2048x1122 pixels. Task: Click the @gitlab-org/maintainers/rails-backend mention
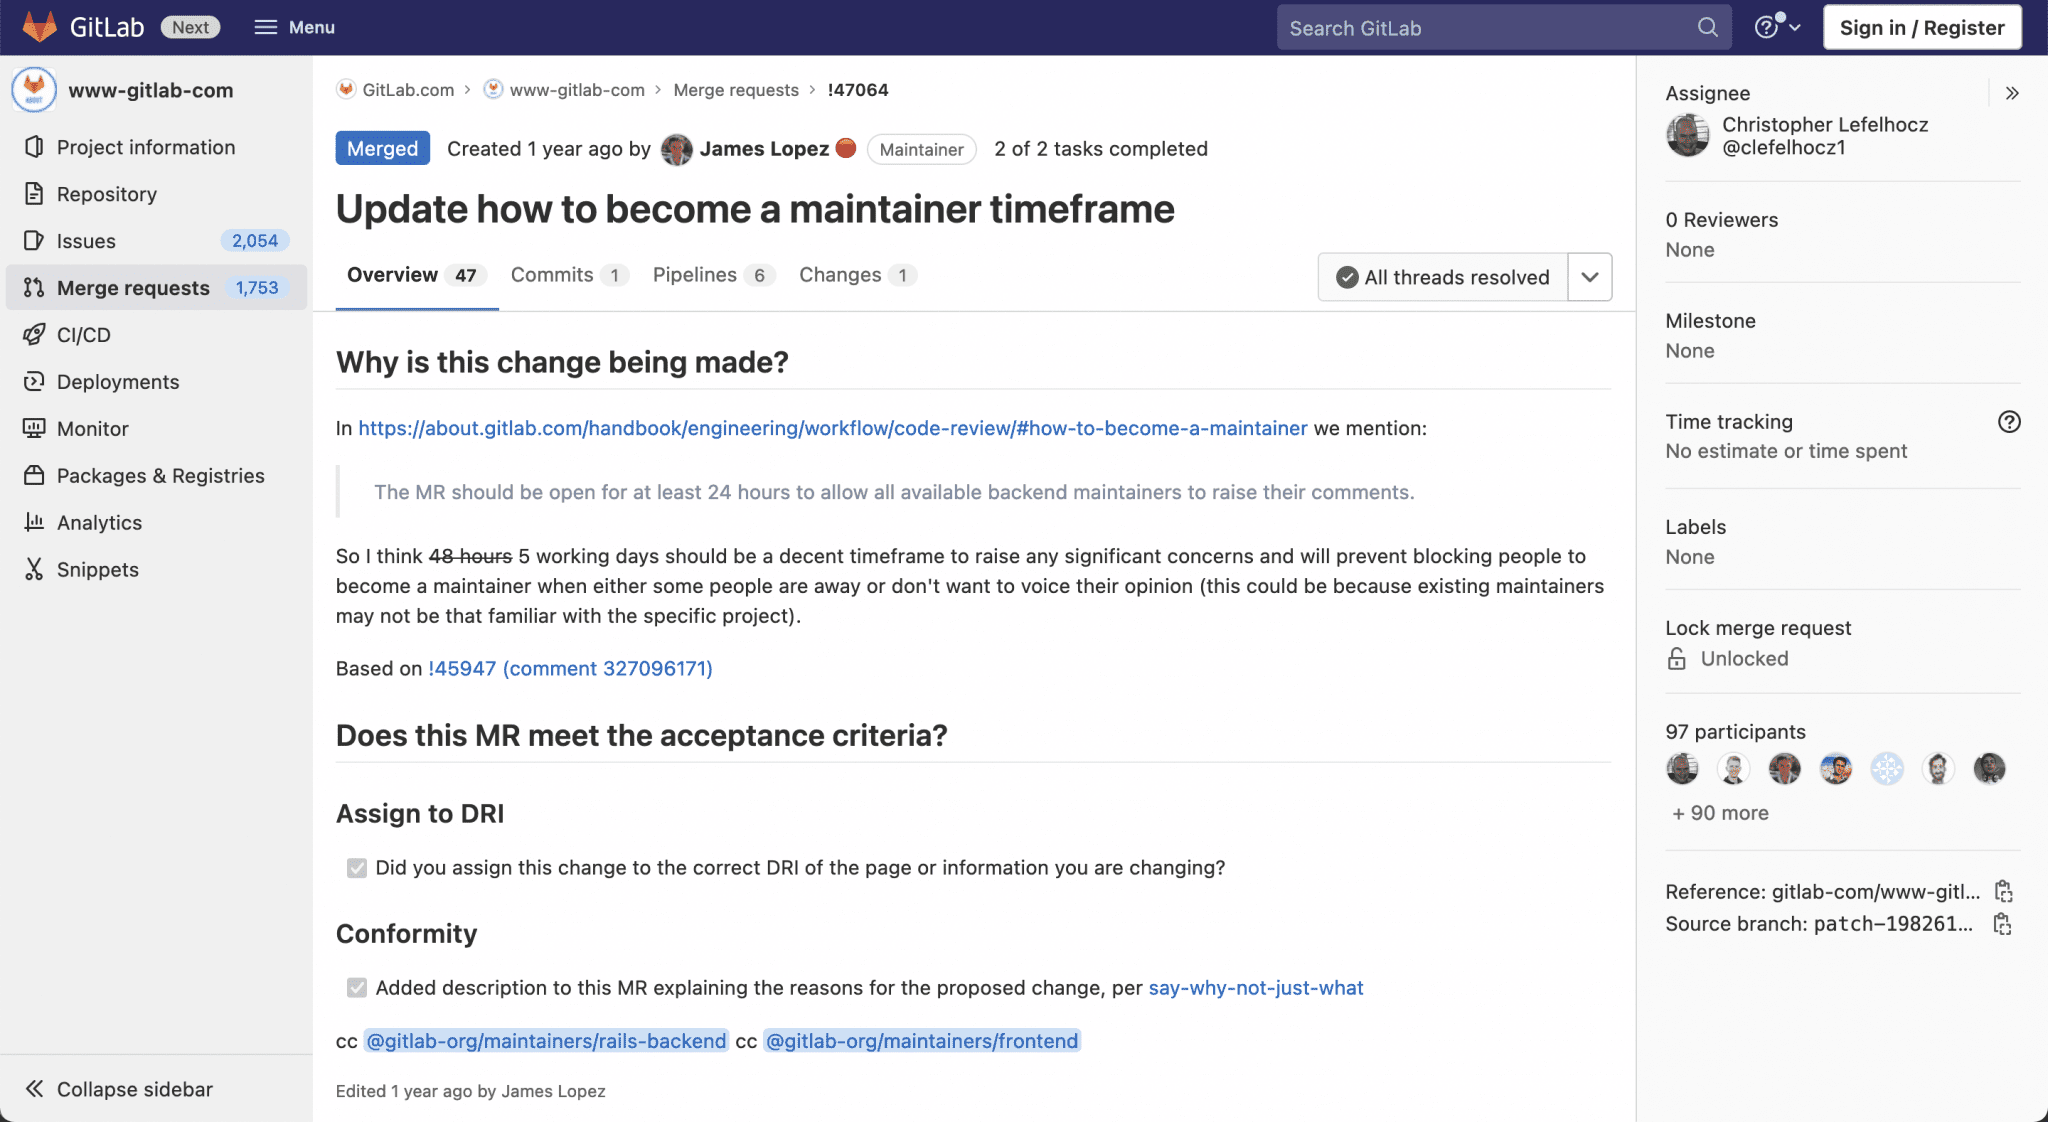[546, 1041]
